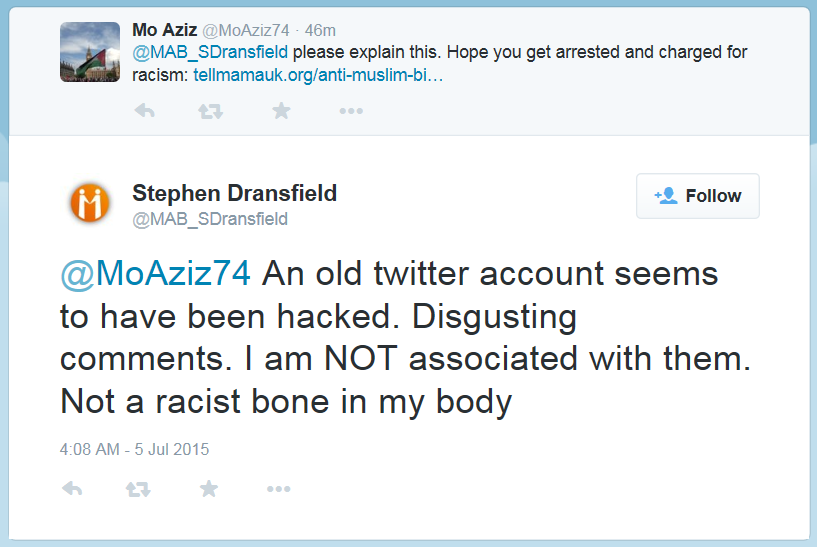Open more options on Stephen Dransfield's tweet
This screenshot has height=547, width=817.
(x=278, y=489)
